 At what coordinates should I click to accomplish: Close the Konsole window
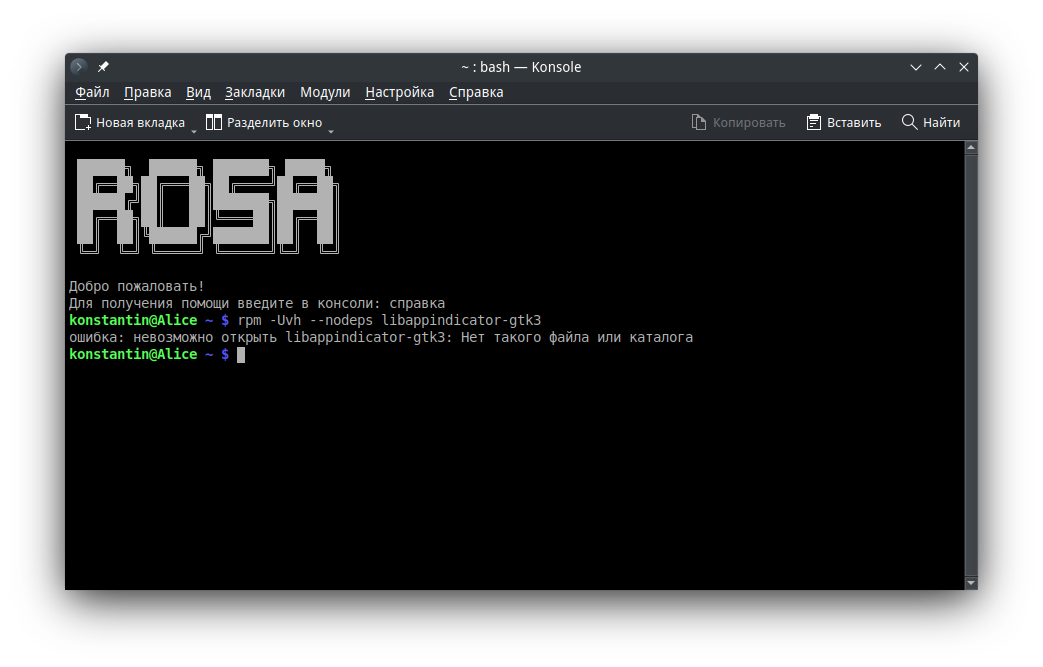coord(964,67)
